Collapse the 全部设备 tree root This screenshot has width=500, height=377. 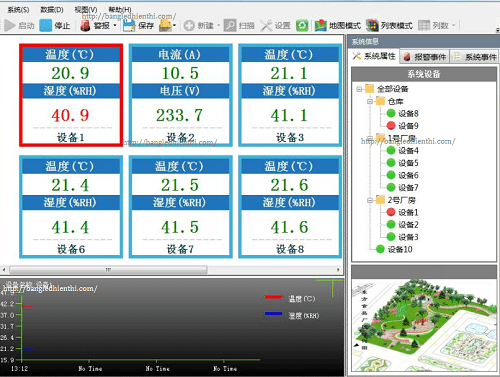coord(359,89)
